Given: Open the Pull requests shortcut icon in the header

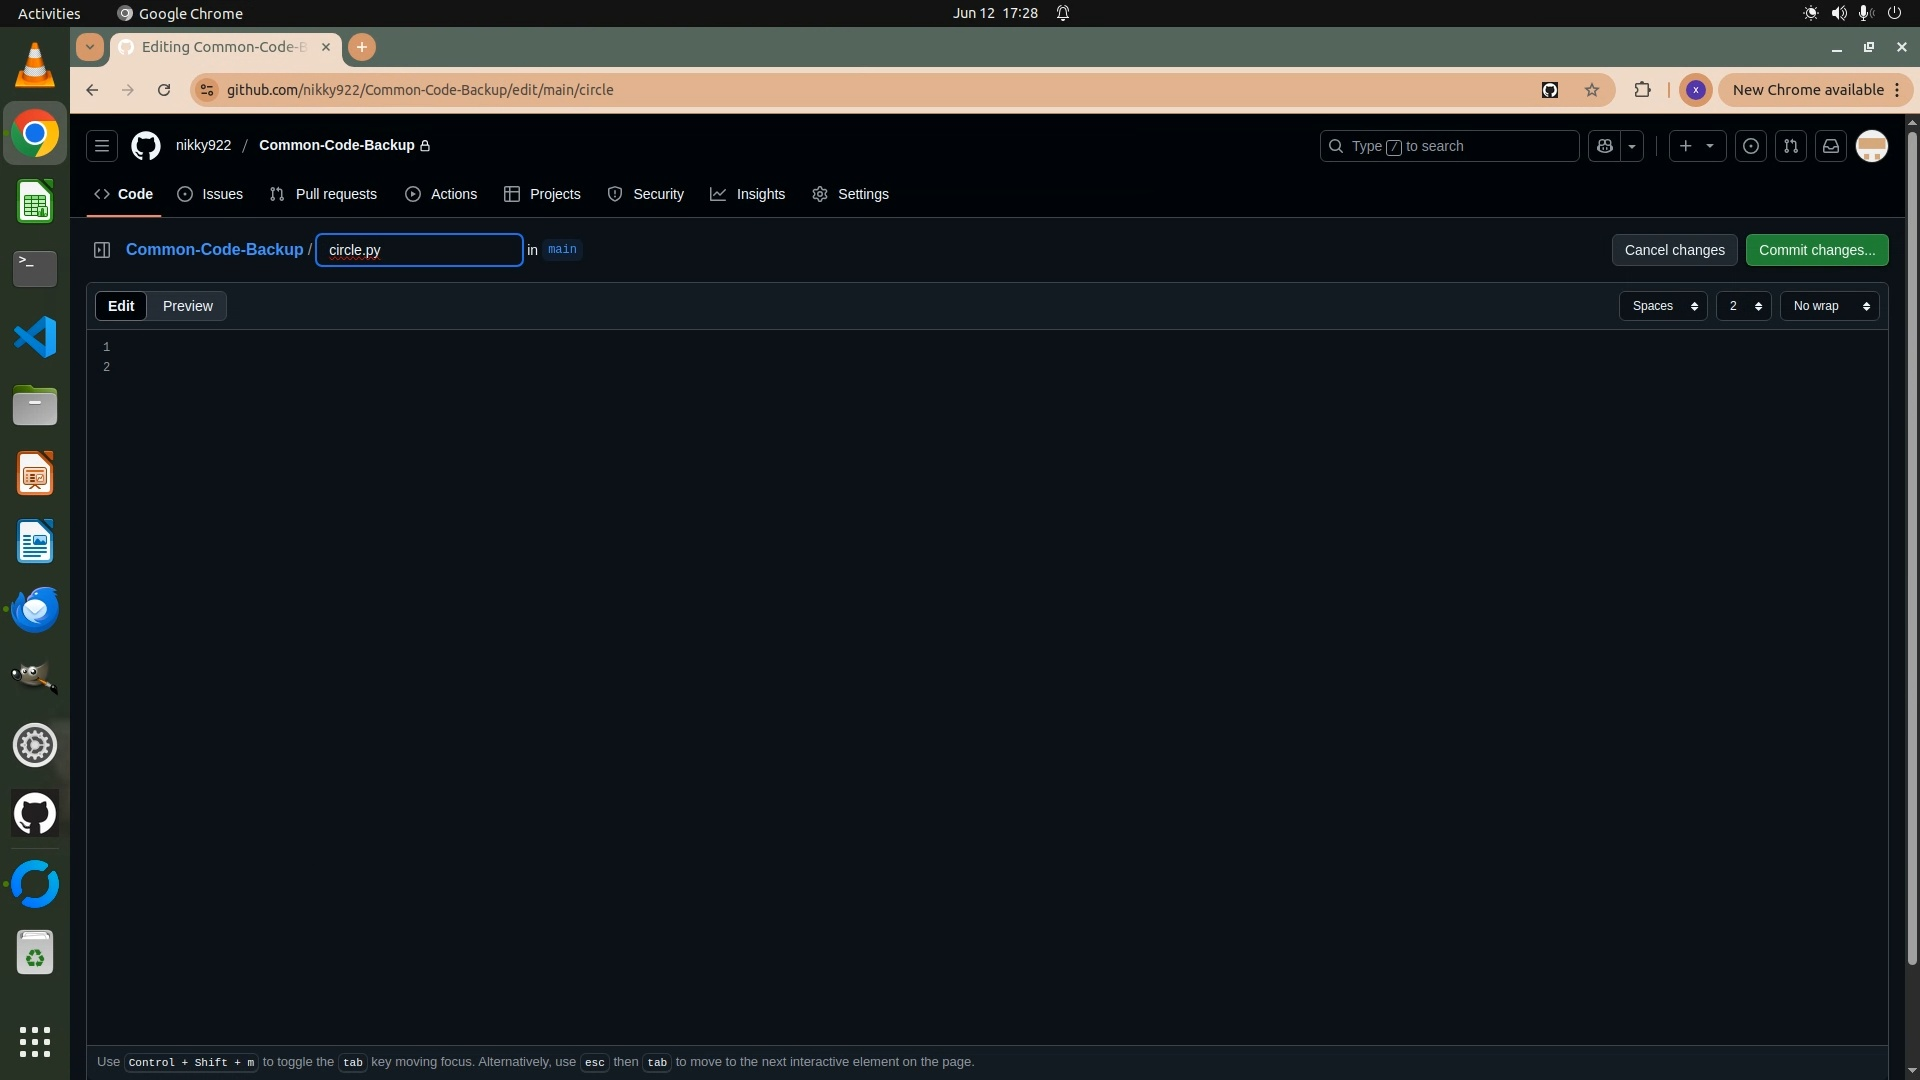Looking at the screenshot, I should point(1791,146).
